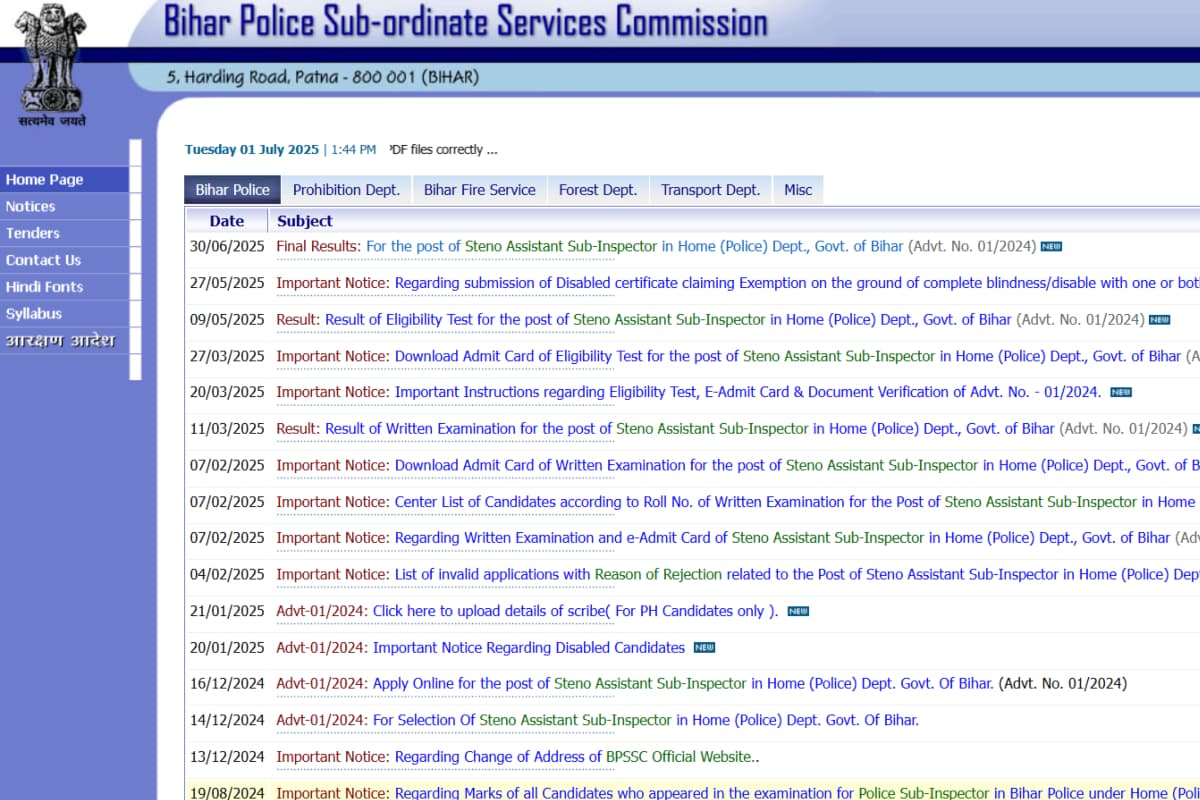The width and height of the screenshot is (1200, 800).
Task: Switch to the Prohibition Dept. tab
Action: pos(346,189)
